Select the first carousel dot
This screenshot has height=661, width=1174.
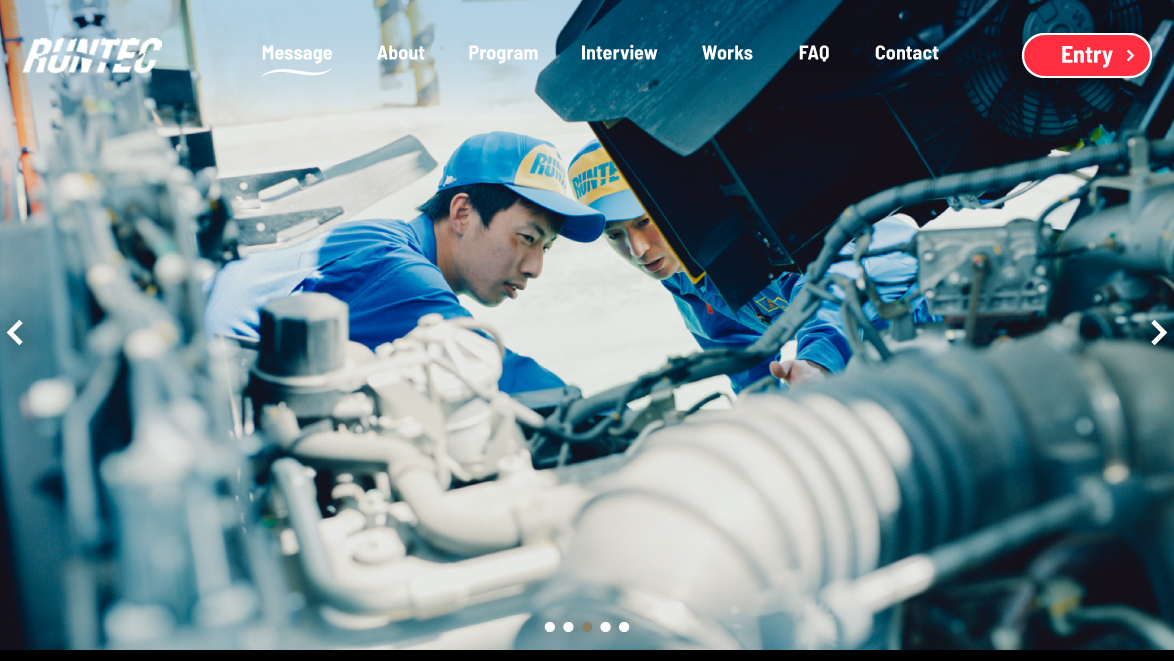[550, 627]
